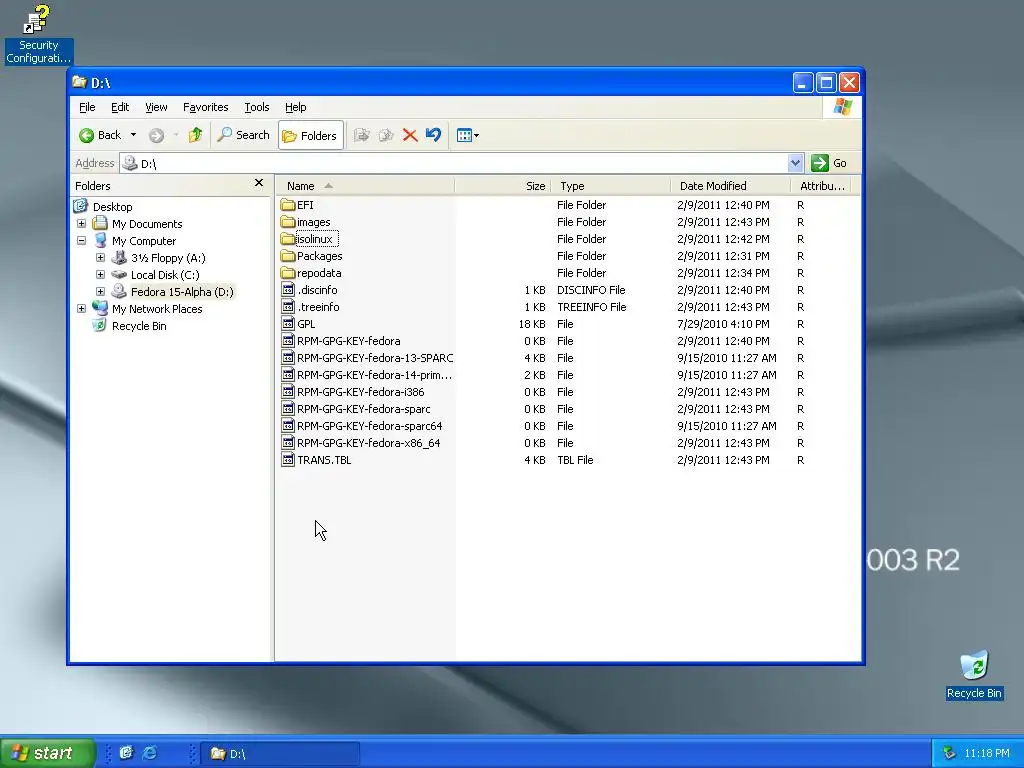Click the blue Undo arrow icon
This screenshot has height=768, width=1024.
[x=433, y=135]
